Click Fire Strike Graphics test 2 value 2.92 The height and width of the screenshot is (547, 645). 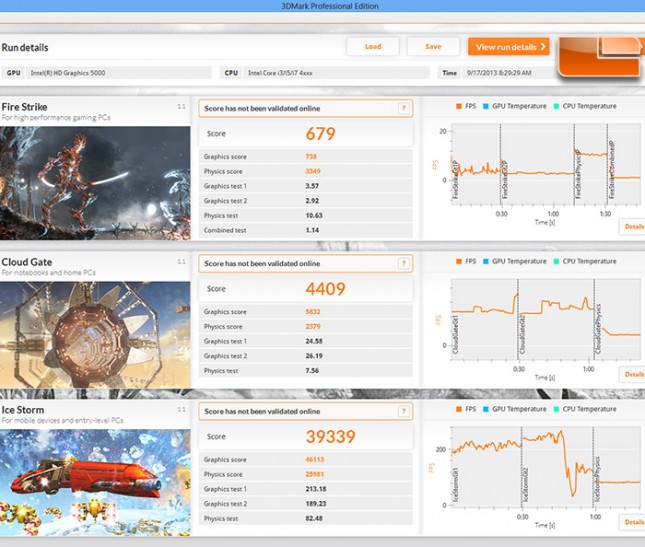click(x=312, y=201)
